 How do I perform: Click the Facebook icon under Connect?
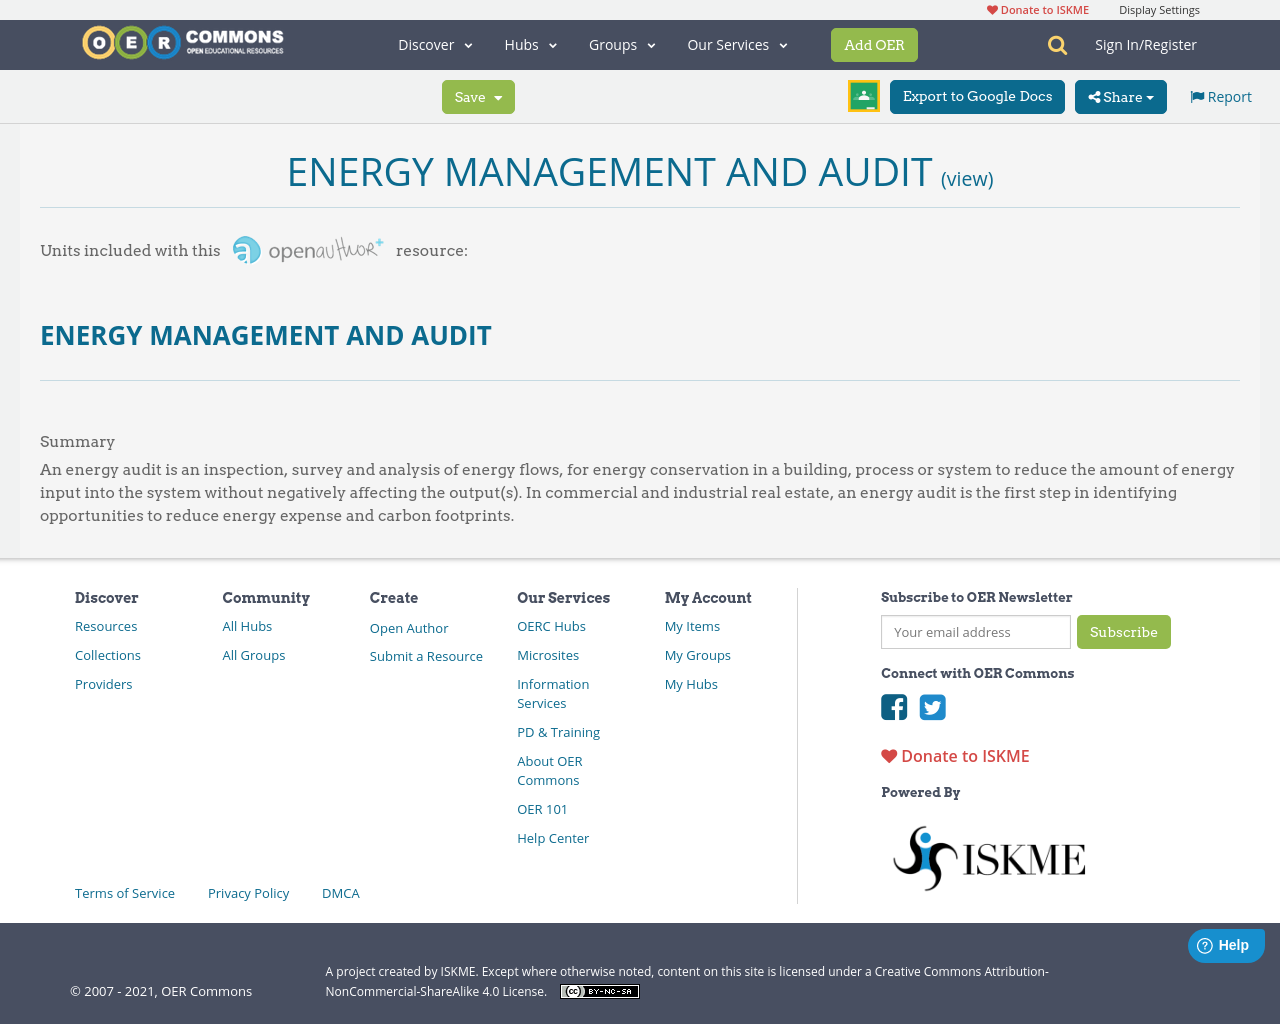pos(893,707)
